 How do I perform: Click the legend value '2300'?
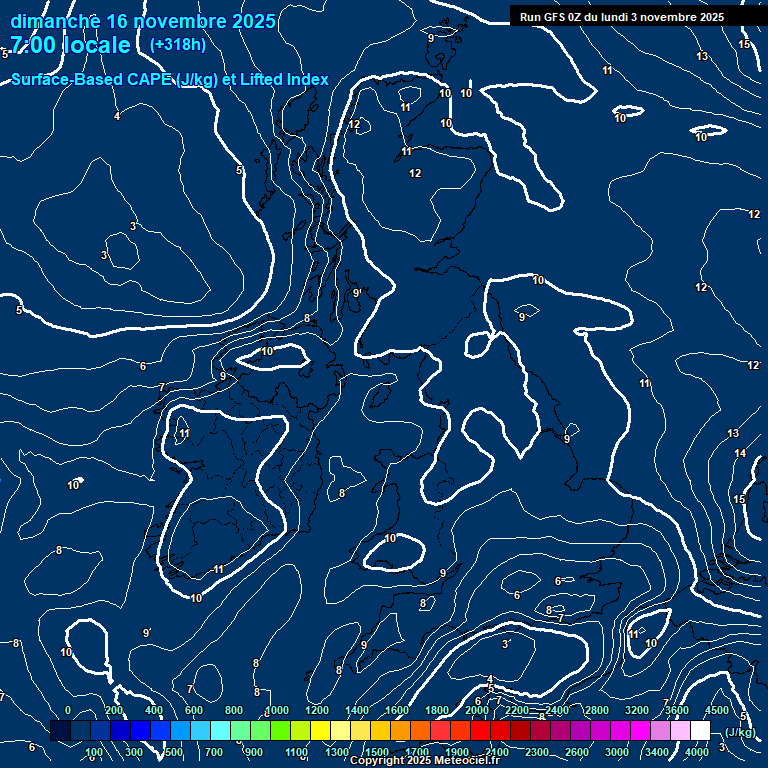[537, 752]
